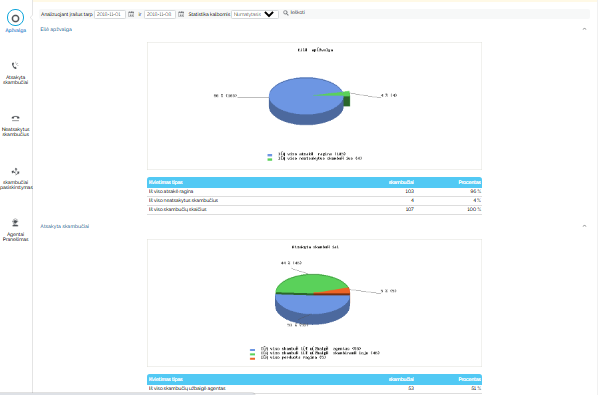The height and width of the screenshot is (395, 598).
Task: Click blue legend swatch in first chart
Action: click(x=270, y=155)
